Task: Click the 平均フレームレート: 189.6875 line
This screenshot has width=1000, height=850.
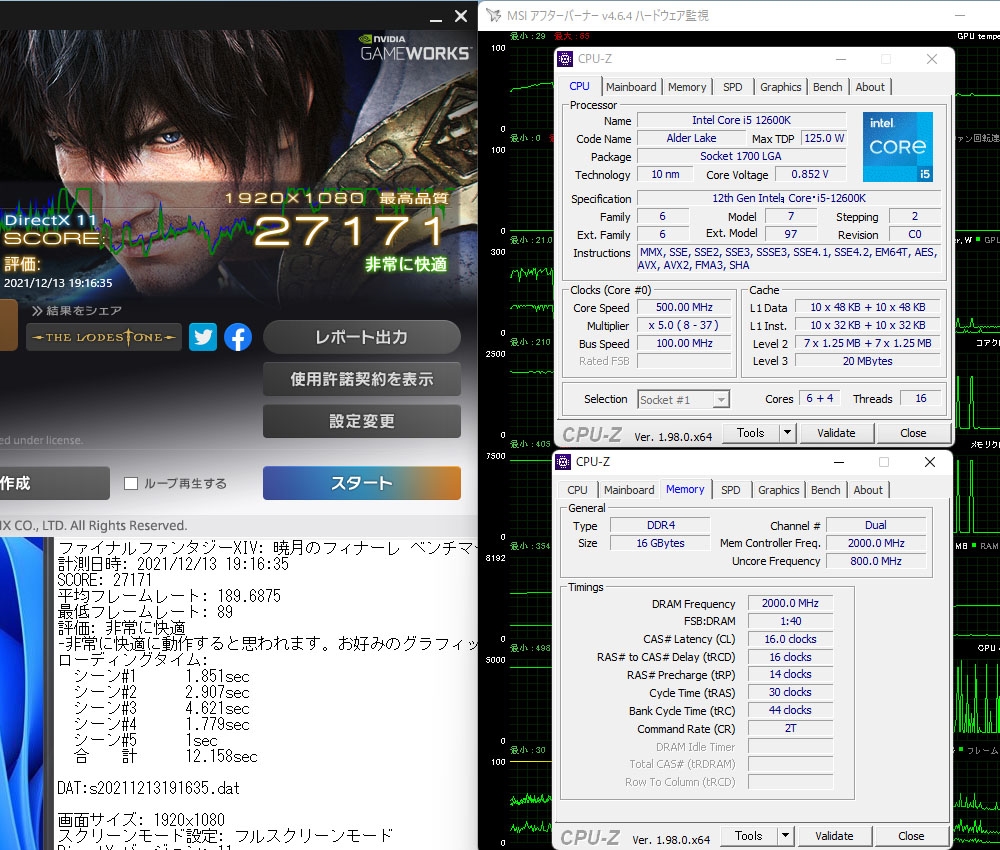Action: coord(169,596)
